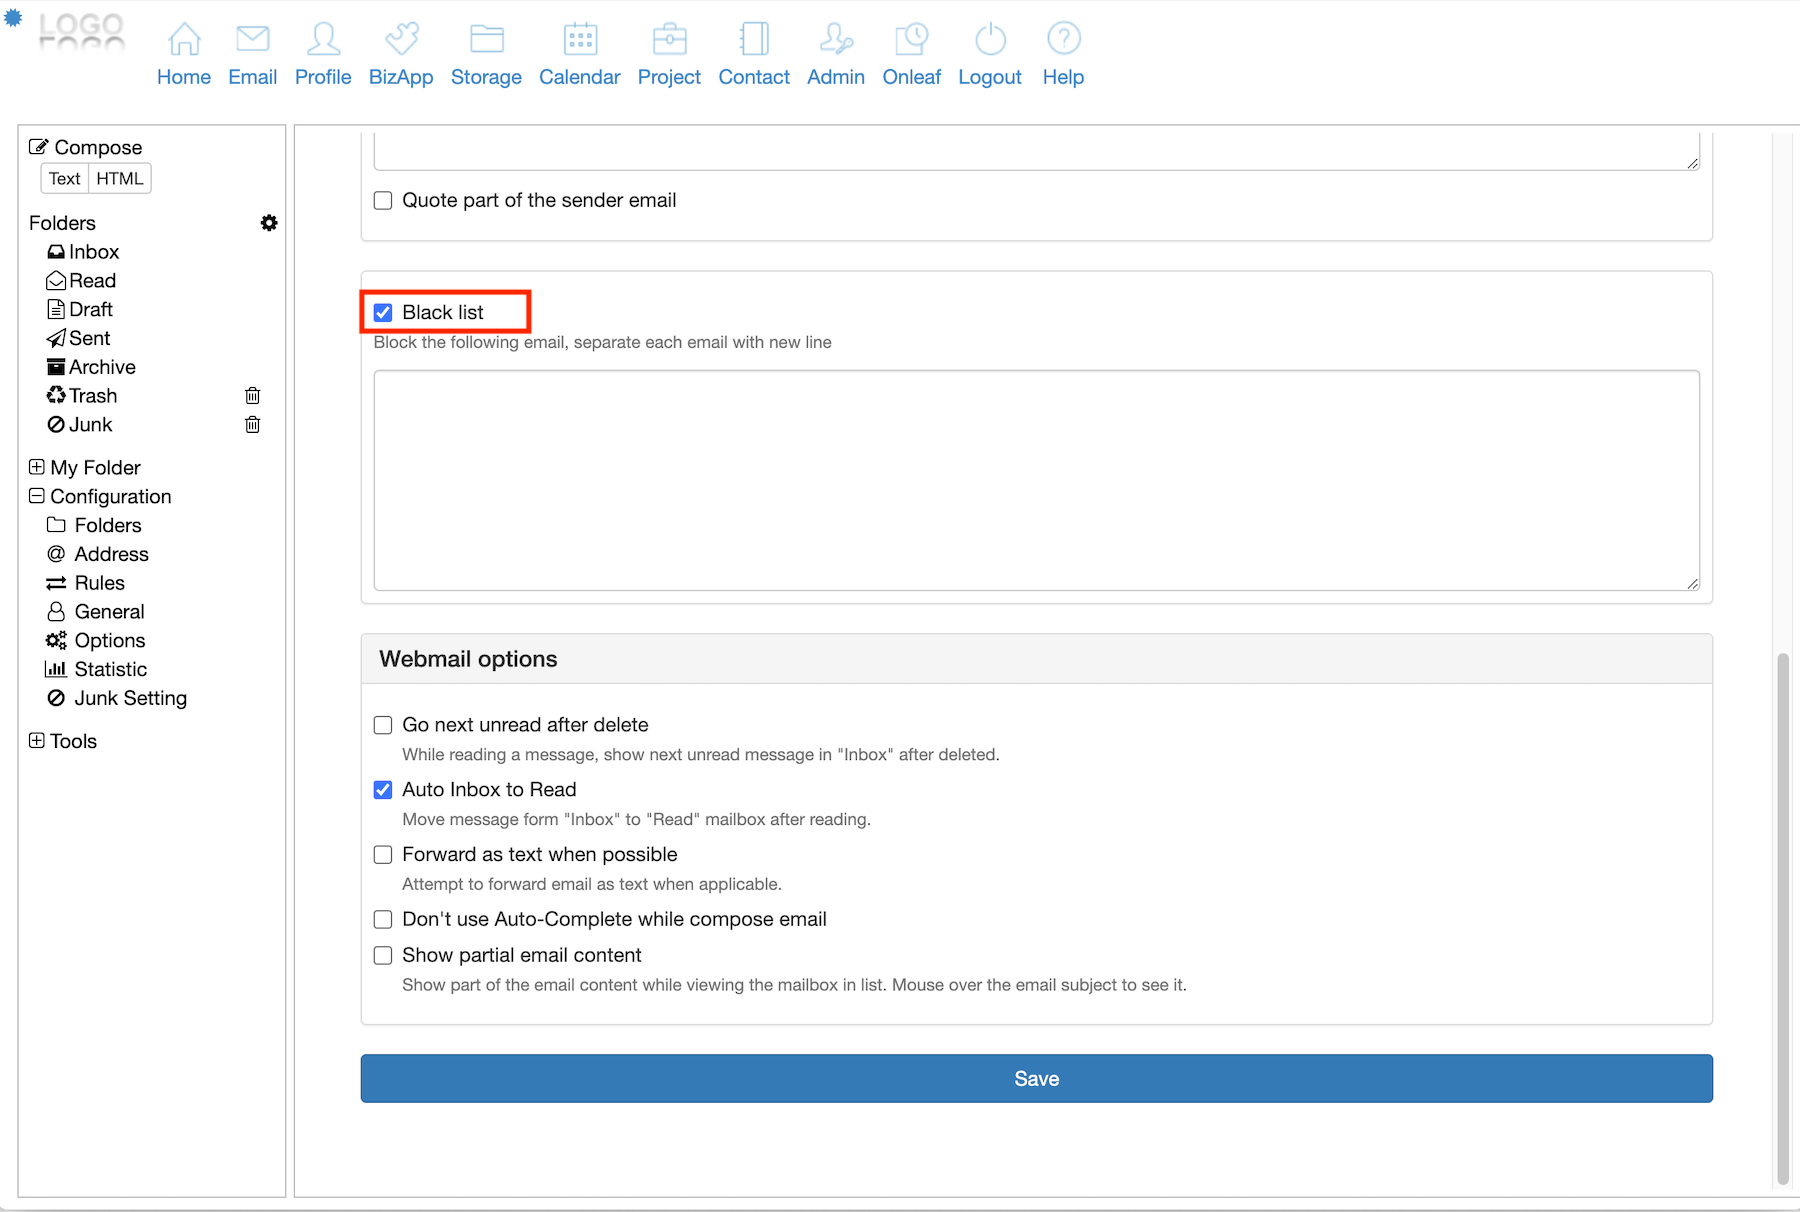Empty Trash using its bin icon

click(x=253, y=396)
